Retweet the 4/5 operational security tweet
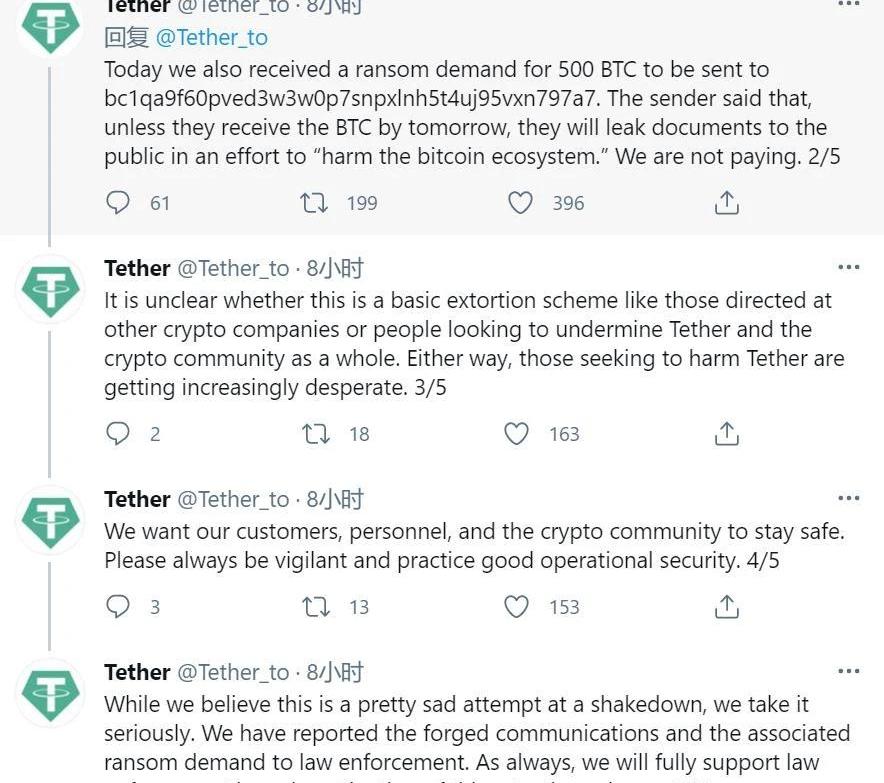Image resolution: width=884 pixels, height=783 pixels. [x=314, y=607]
